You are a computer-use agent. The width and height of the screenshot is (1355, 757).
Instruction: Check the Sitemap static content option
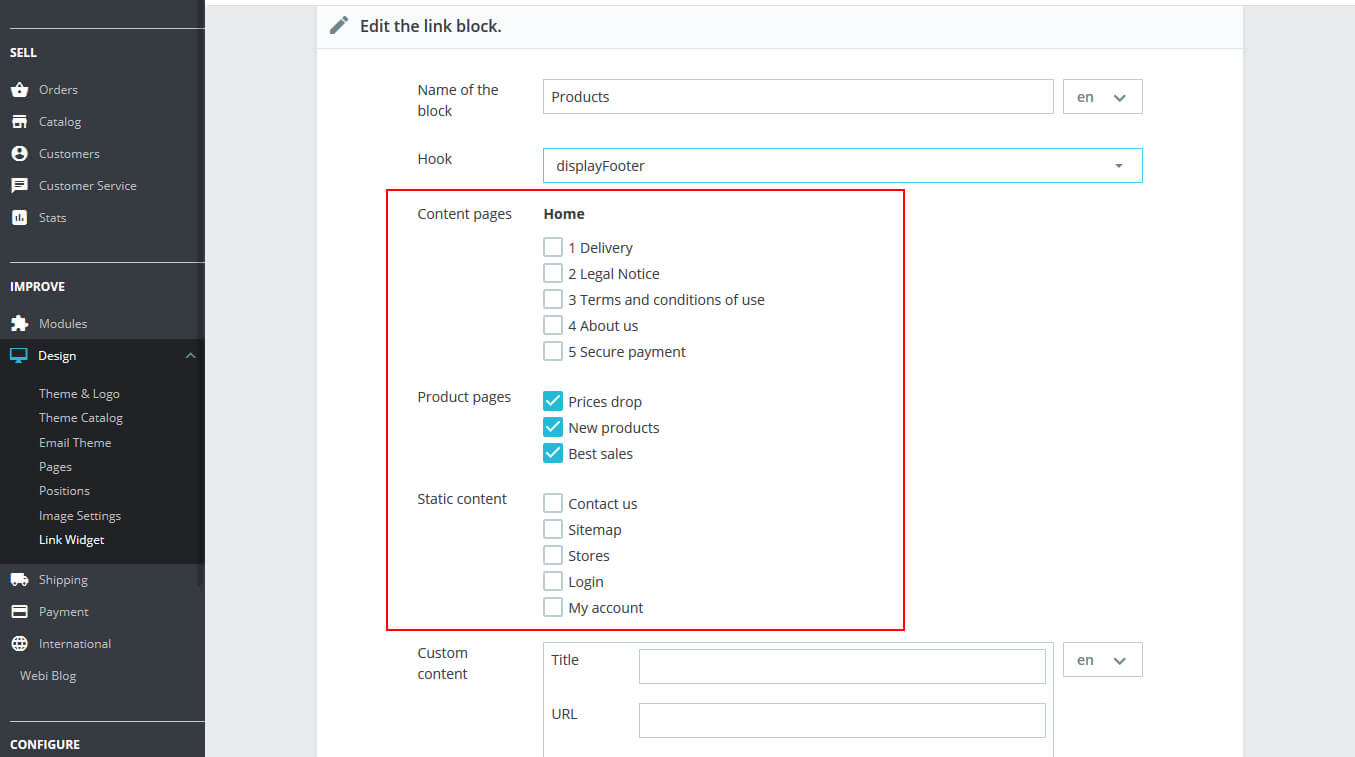click(x=553, y=529)
